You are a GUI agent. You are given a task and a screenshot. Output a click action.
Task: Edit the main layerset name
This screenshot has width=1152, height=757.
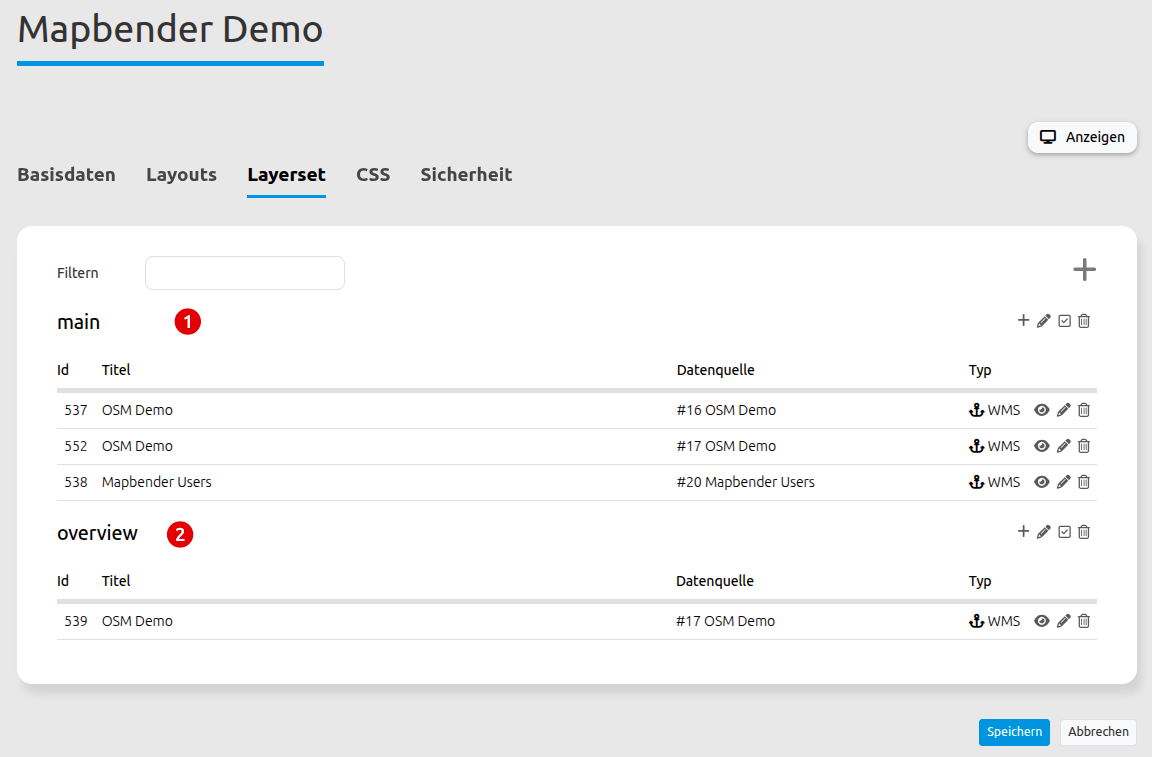pyautogui.click(x=1044, y=321)
